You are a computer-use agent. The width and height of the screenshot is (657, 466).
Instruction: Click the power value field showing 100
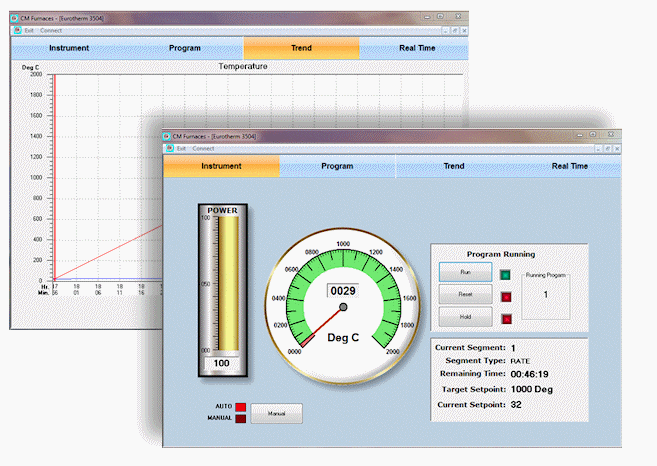click(222, 363)
